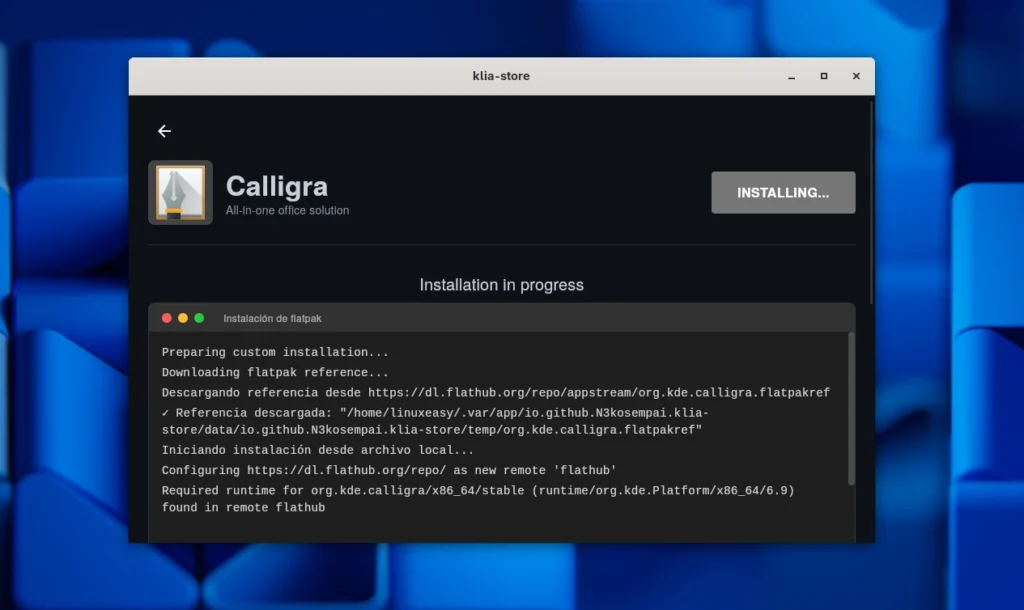Click the 'All-in-one office solution' subtitle
Screen dimensions: 1024x610
coord(287,211)
